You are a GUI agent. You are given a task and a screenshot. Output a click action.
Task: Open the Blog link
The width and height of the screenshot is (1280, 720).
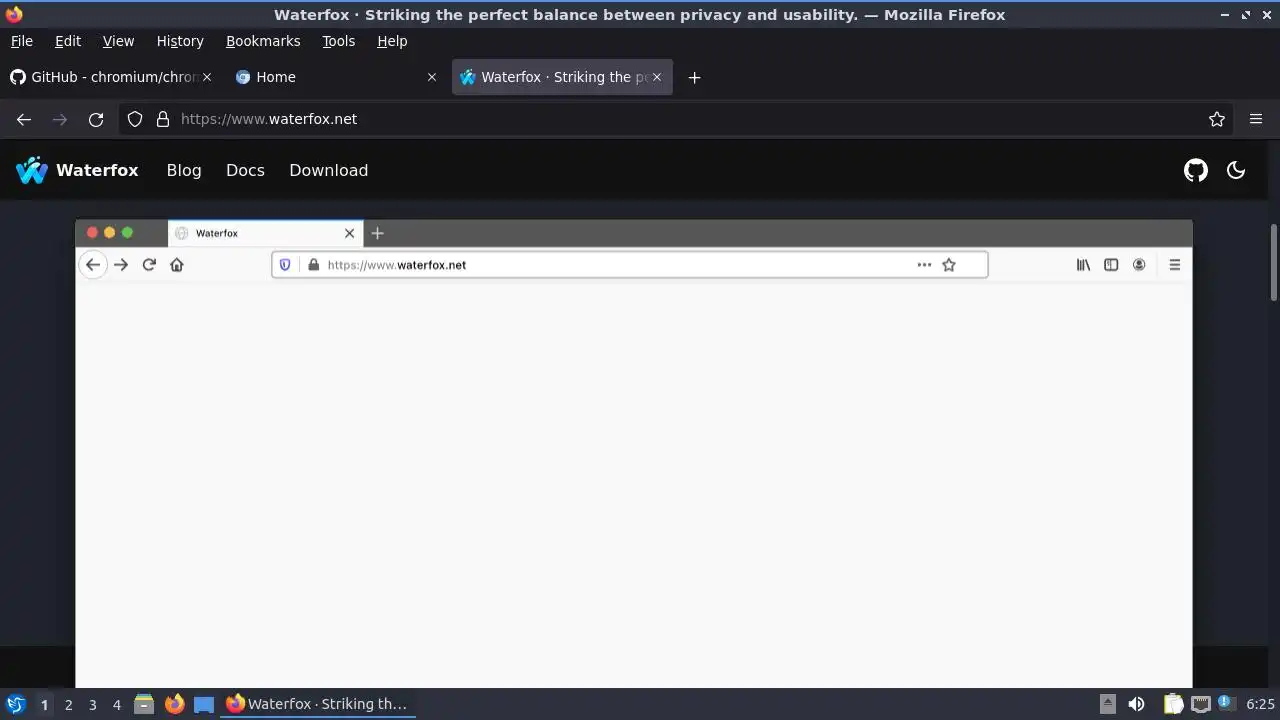184,170
